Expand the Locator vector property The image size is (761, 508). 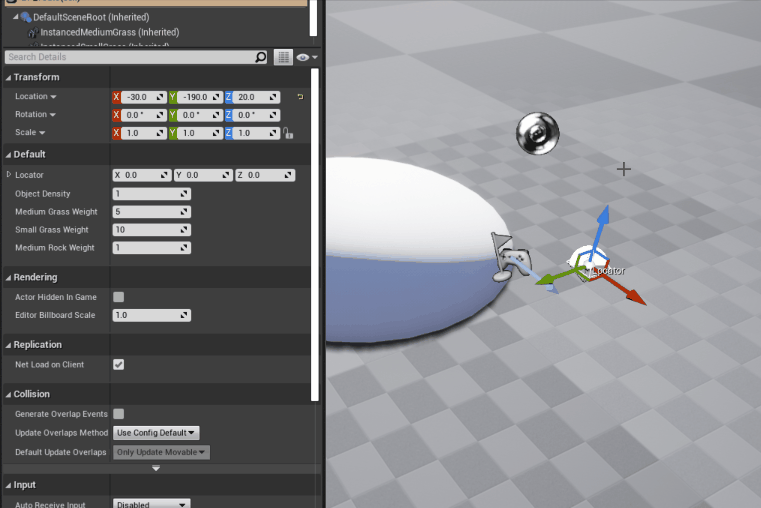click(x=9, y=175)
